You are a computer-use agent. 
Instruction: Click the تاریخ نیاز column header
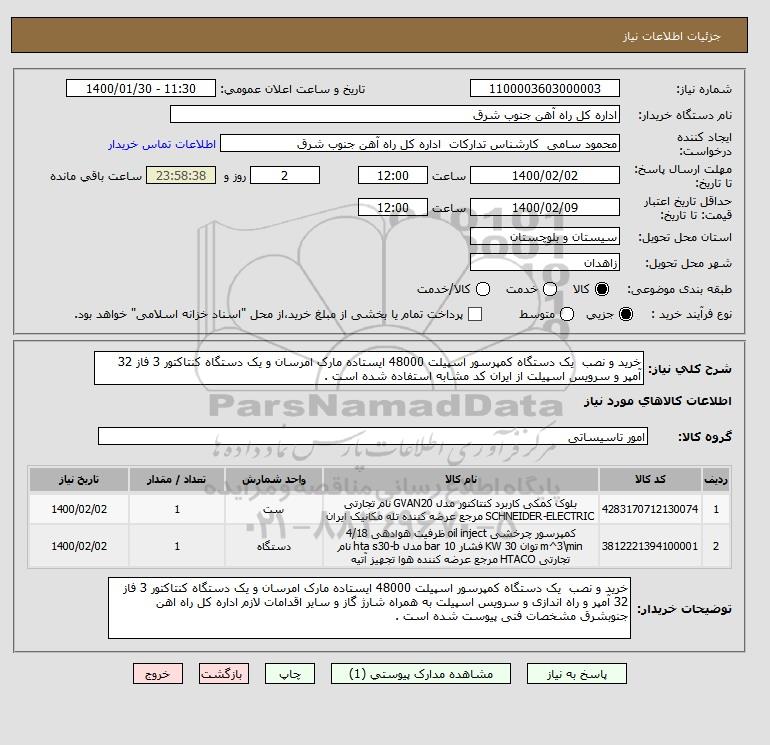click(x=79, y=479)
